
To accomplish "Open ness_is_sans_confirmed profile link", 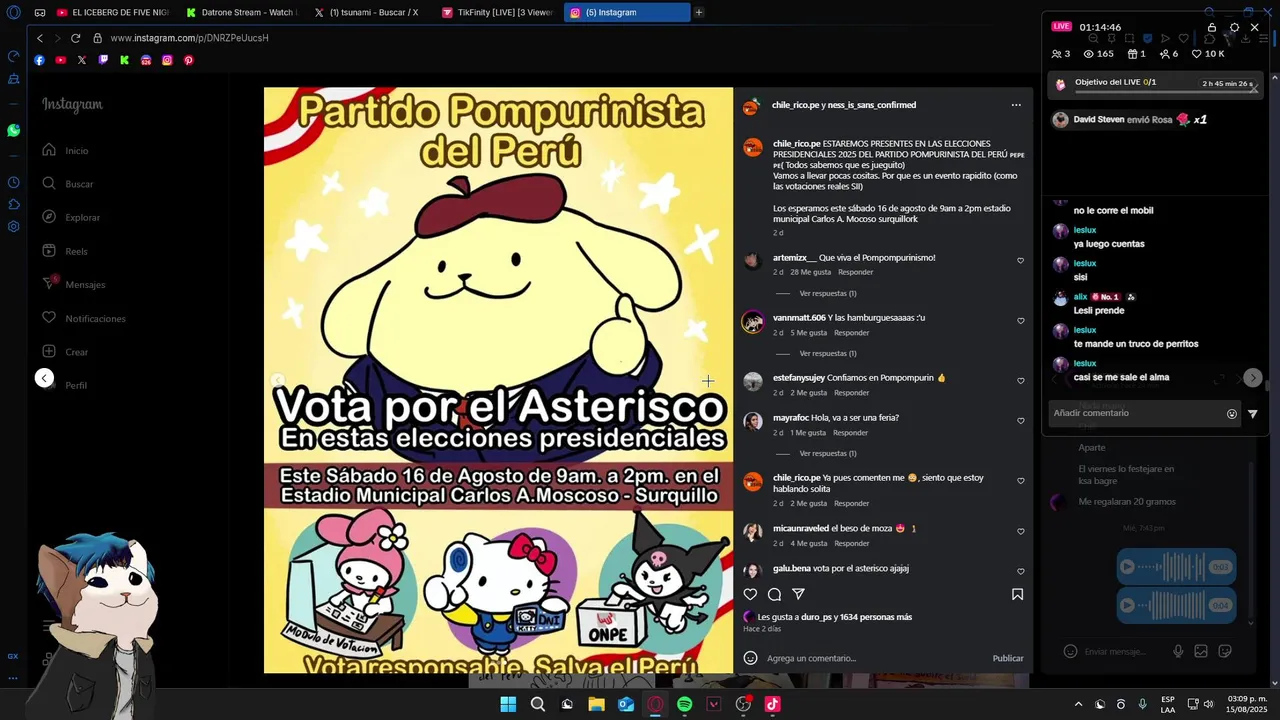I will pyautogui.click(x=871, y=105).
